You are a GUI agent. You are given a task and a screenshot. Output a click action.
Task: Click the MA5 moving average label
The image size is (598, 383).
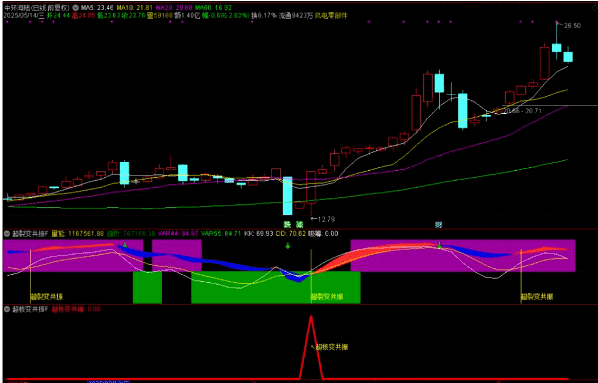click(97, 8)
